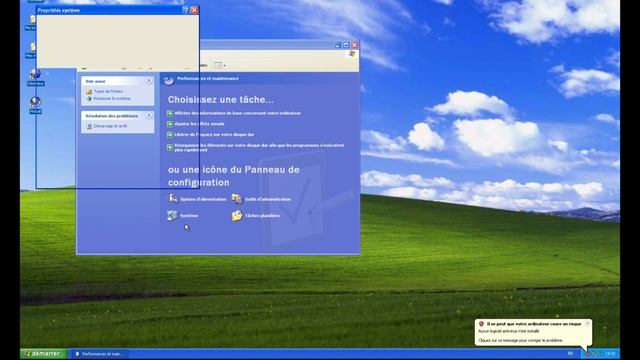Collapse the Résolution des problèmes side panel
640x360 pixels.
coord(149,116)
